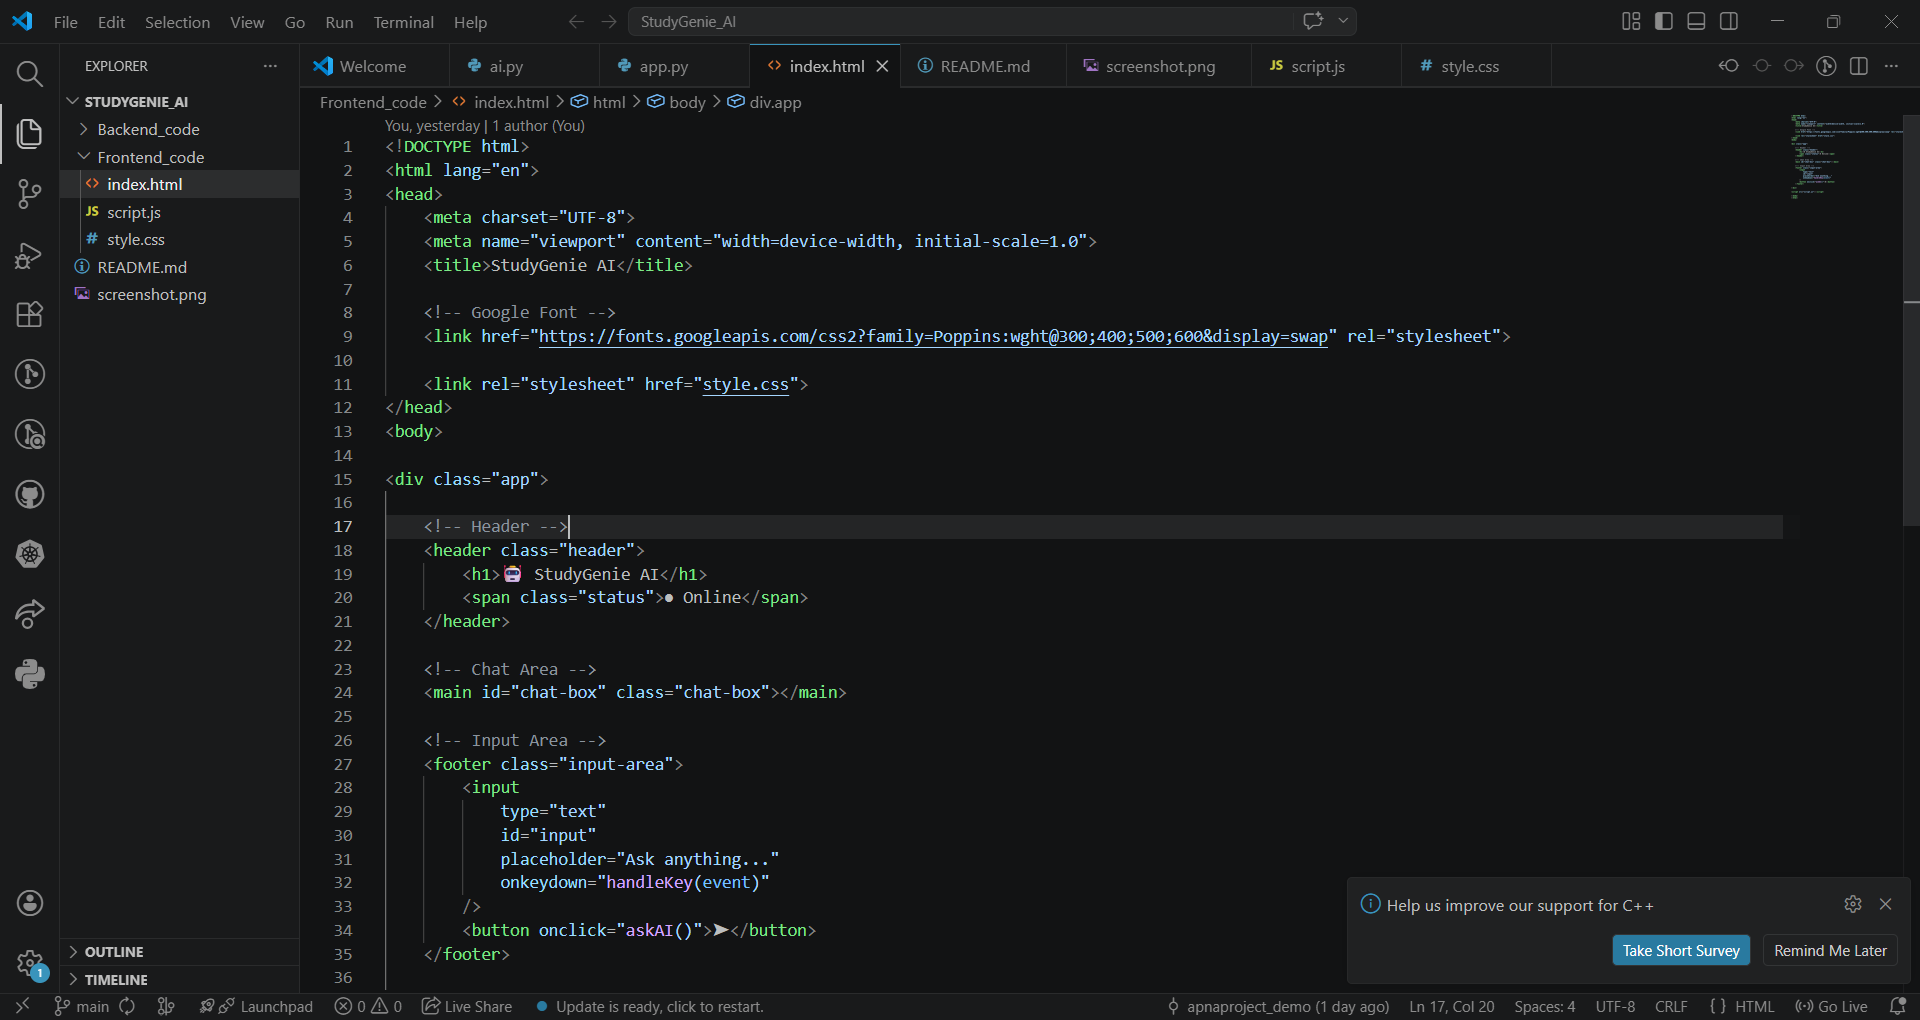
Task: Open Source Control view
Action: pos(29,193)
